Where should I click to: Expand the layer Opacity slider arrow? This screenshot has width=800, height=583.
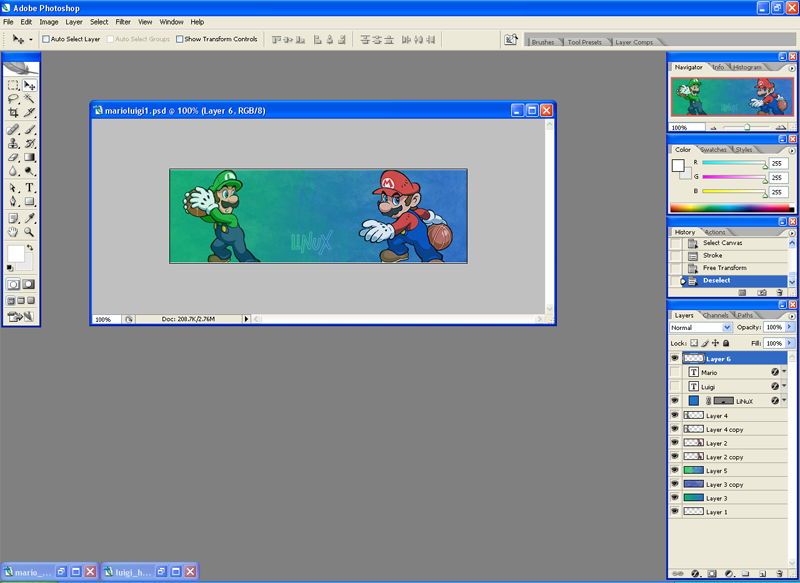pyautogui.click(x=790, y=327)
